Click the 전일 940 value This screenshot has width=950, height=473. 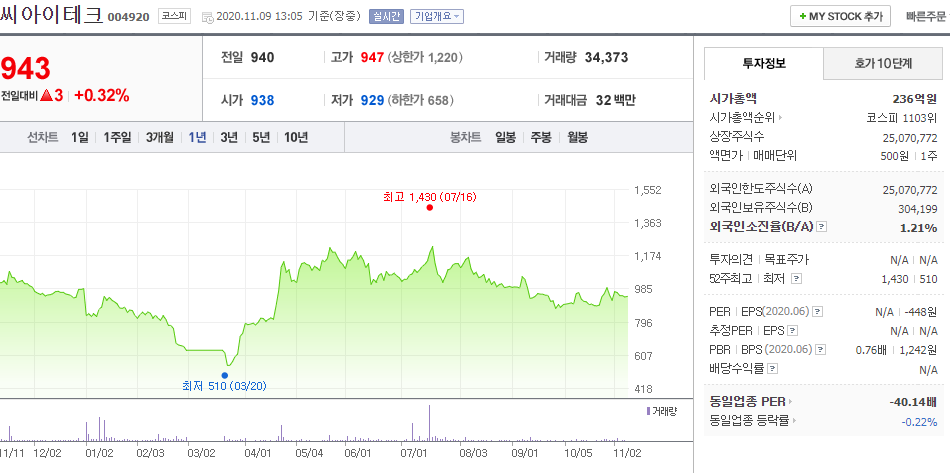coord(262,58)
